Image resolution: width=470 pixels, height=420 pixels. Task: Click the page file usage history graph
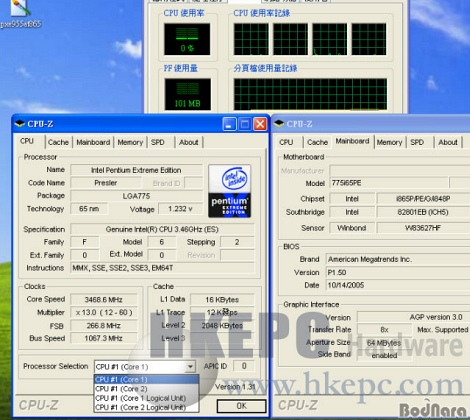[x=310, y=94]
